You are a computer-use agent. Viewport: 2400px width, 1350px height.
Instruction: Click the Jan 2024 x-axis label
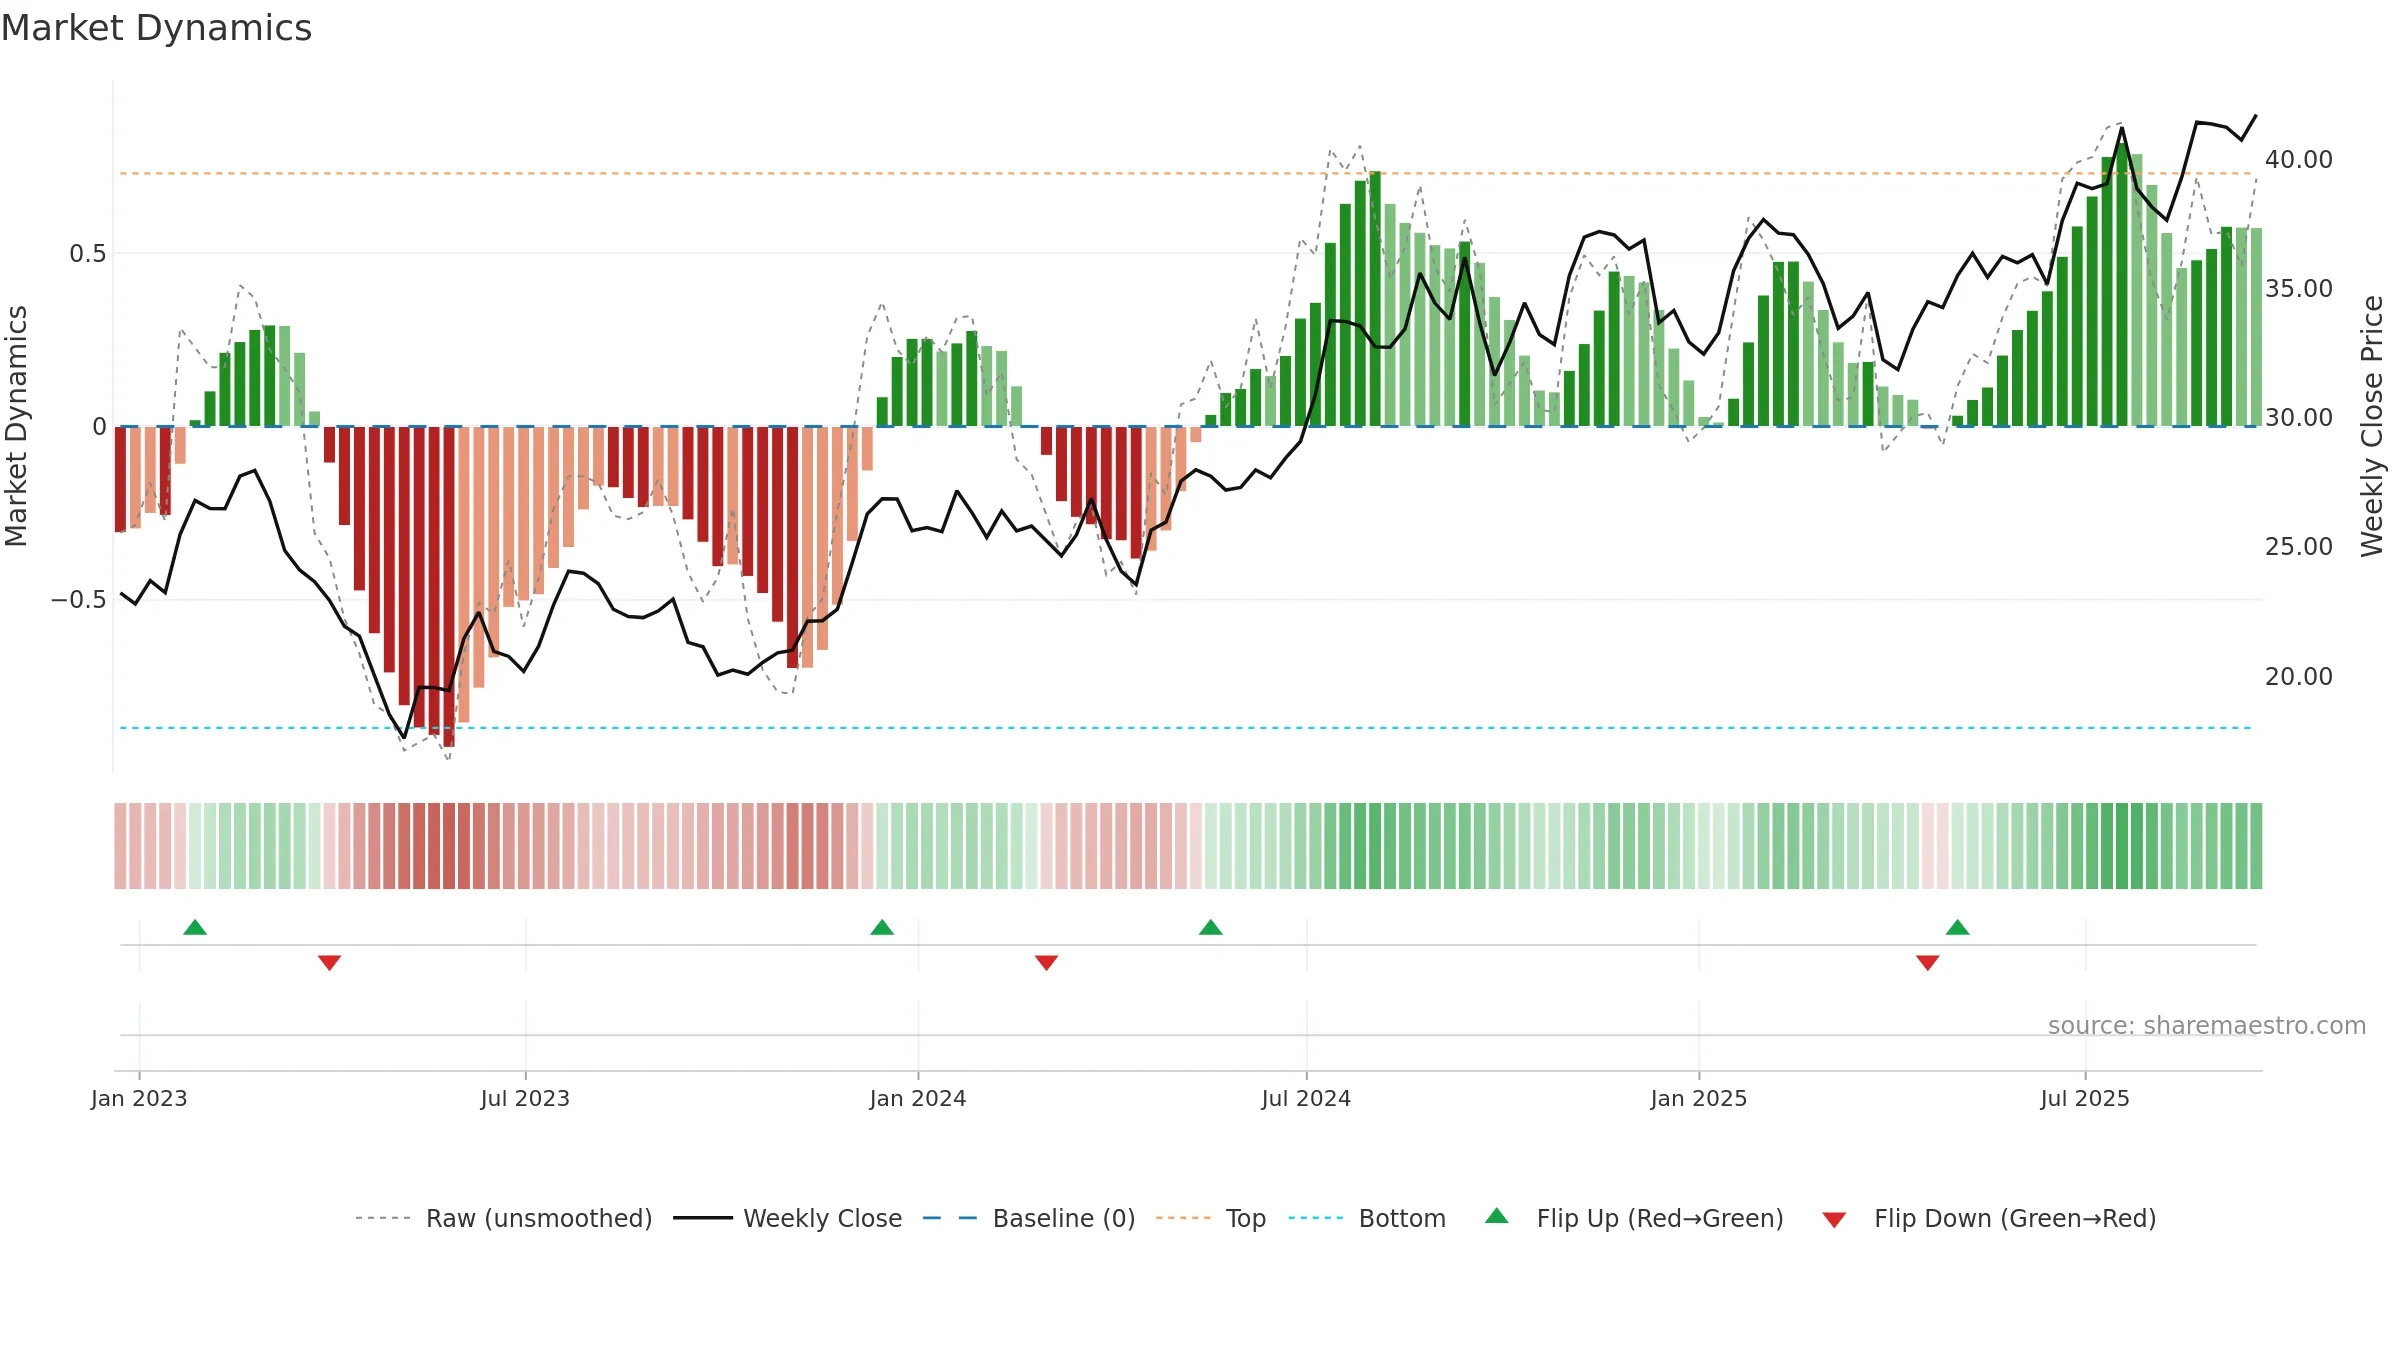click(x=918, y=1098)
